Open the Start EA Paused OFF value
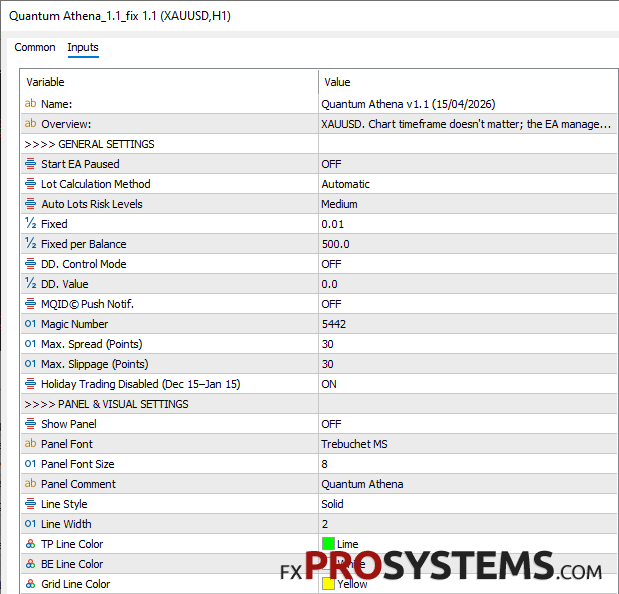 [x=468, y=164]
